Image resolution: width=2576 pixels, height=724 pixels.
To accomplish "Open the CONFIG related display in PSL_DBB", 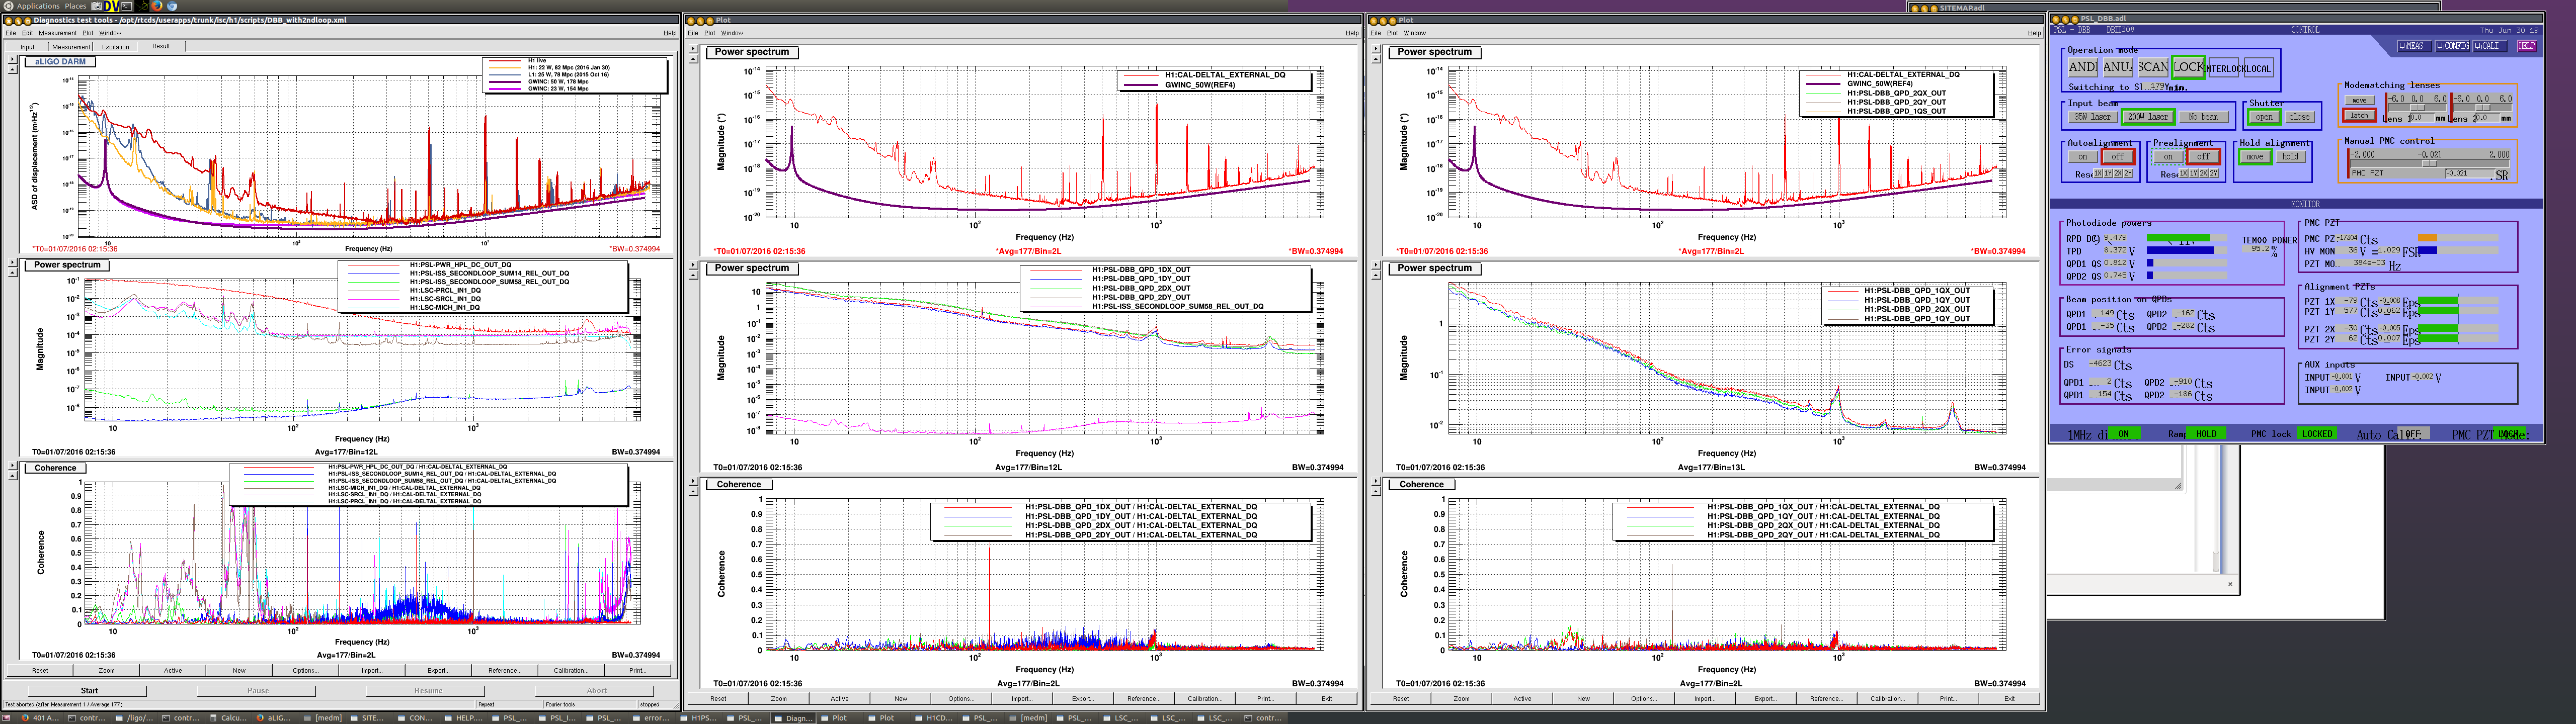I will click(2452, 46).
